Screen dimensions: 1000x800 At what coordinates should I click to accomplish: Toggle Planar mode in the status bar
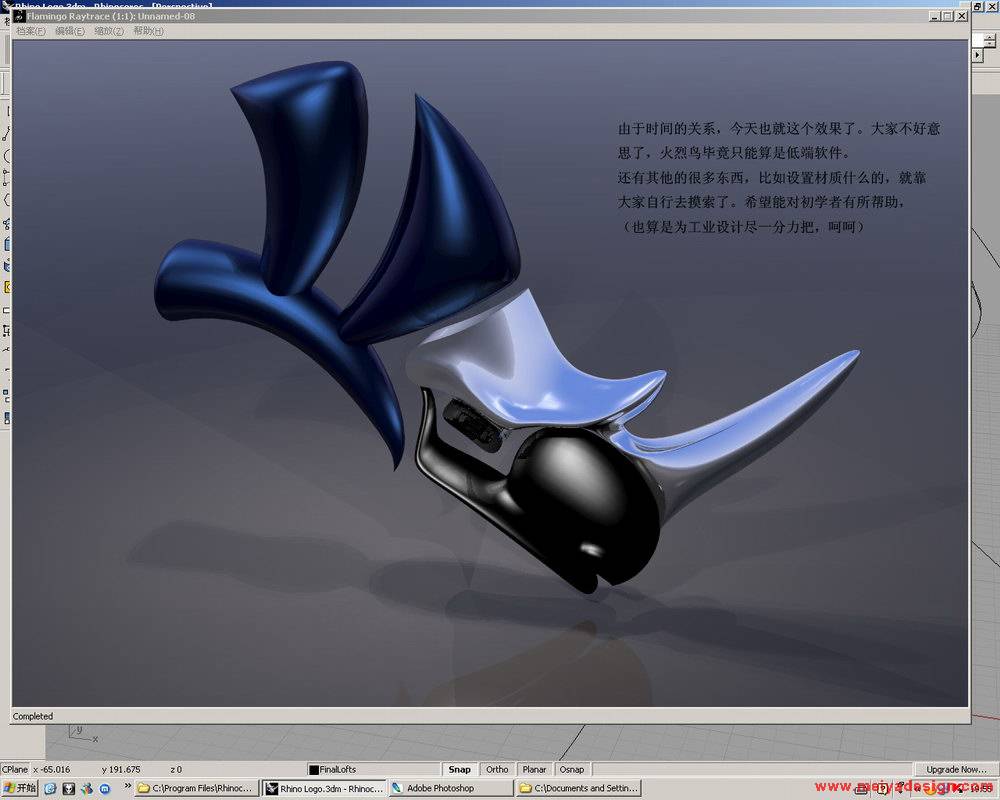click(x=534, y=769)
